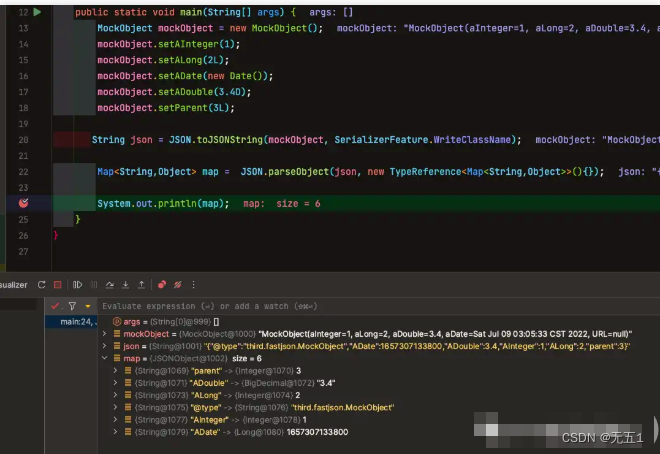This screenshot has width=660, height=454.
Task: Expand the json variable node
Action: click(x=104, y=346)
